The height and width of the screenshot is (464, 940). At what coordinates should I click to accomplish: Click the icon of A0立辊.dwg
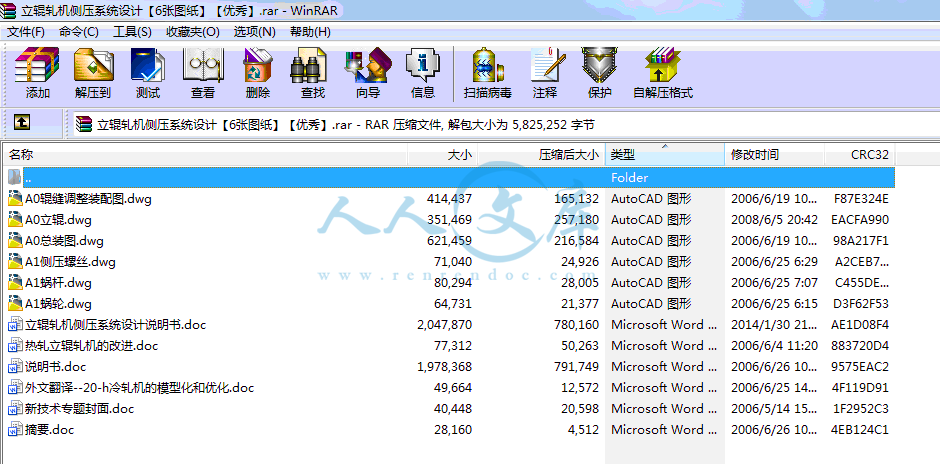coord(15,220)
